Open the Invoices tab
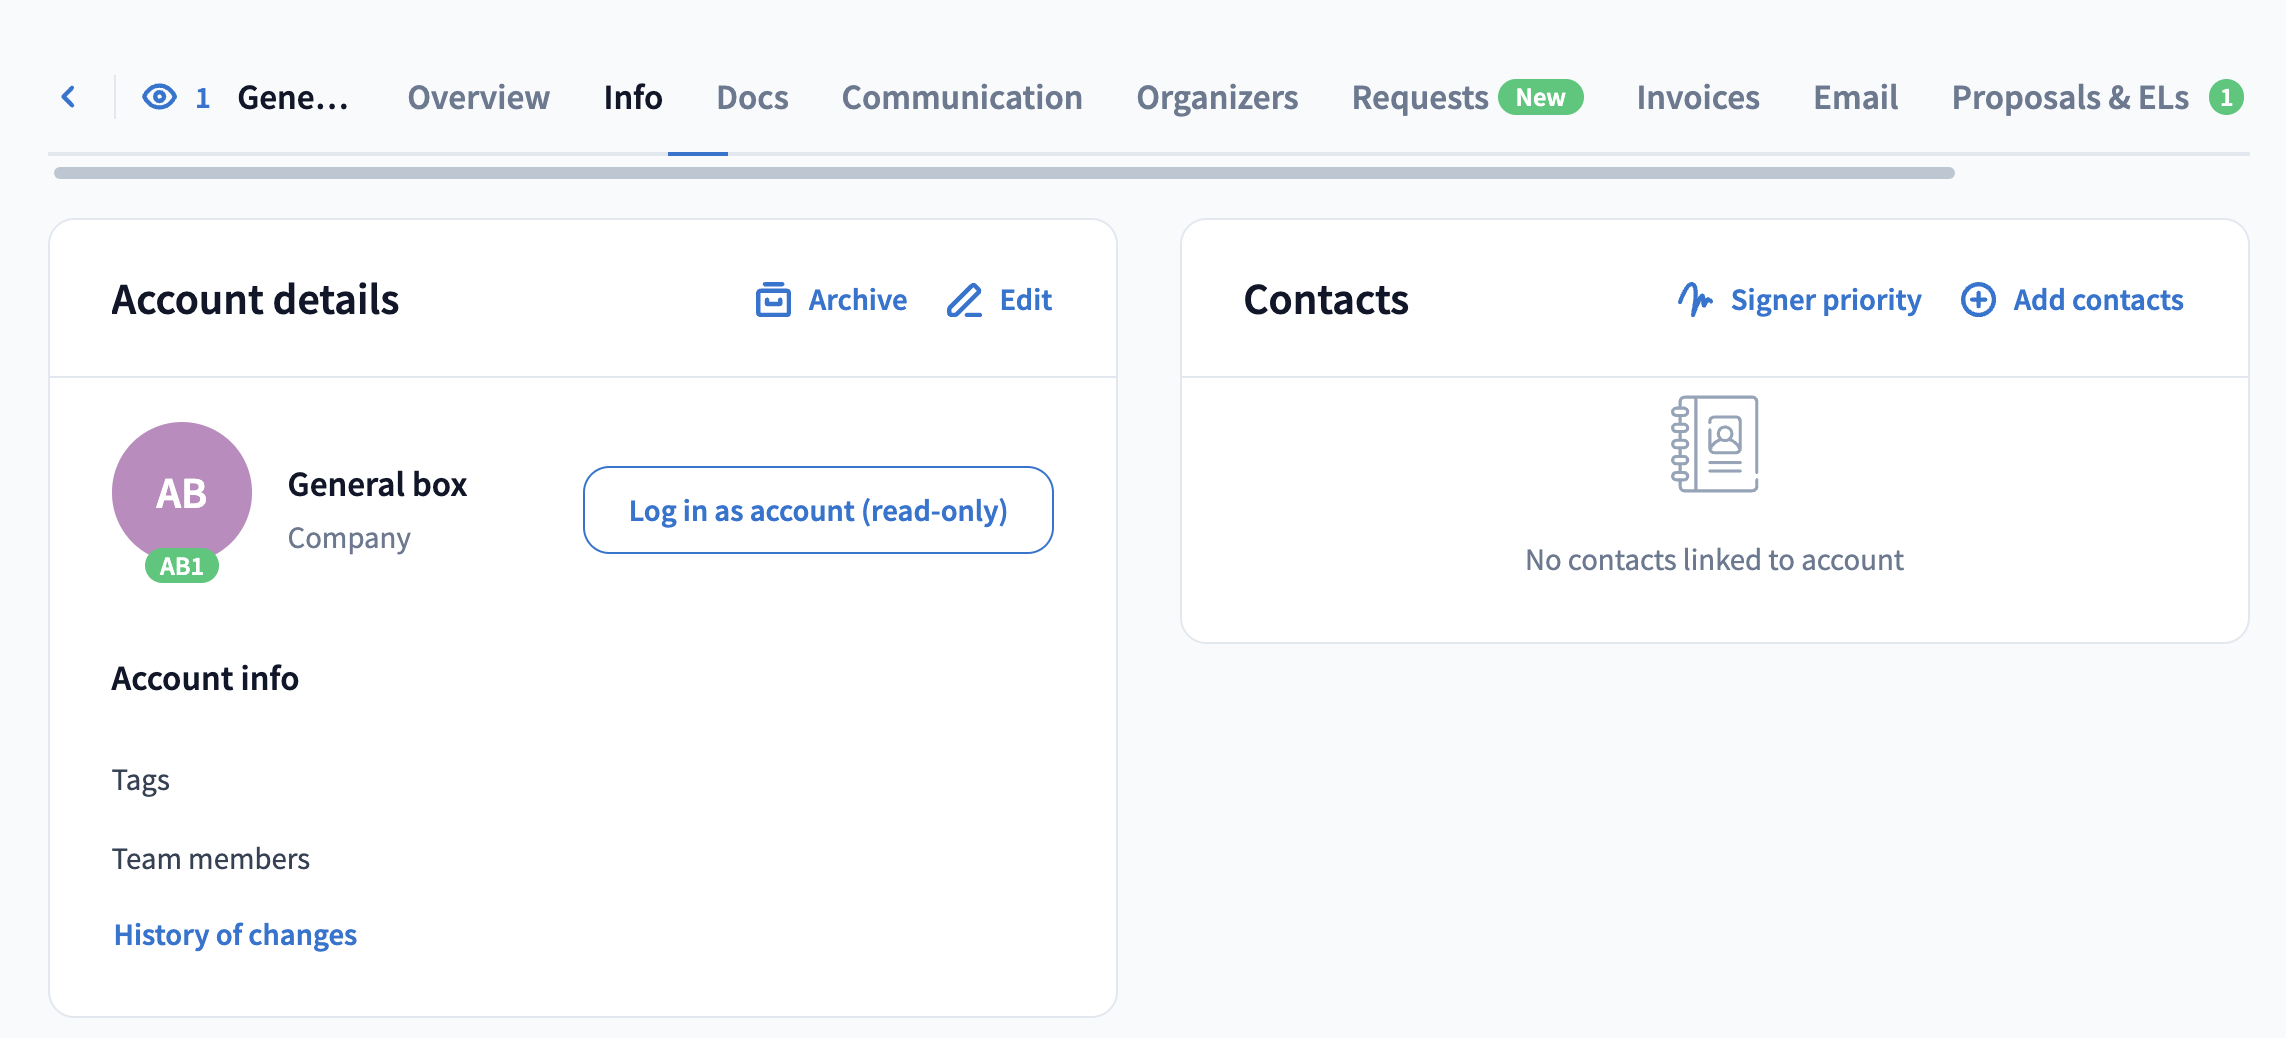2286x1038 pixels. (1697, 98)
